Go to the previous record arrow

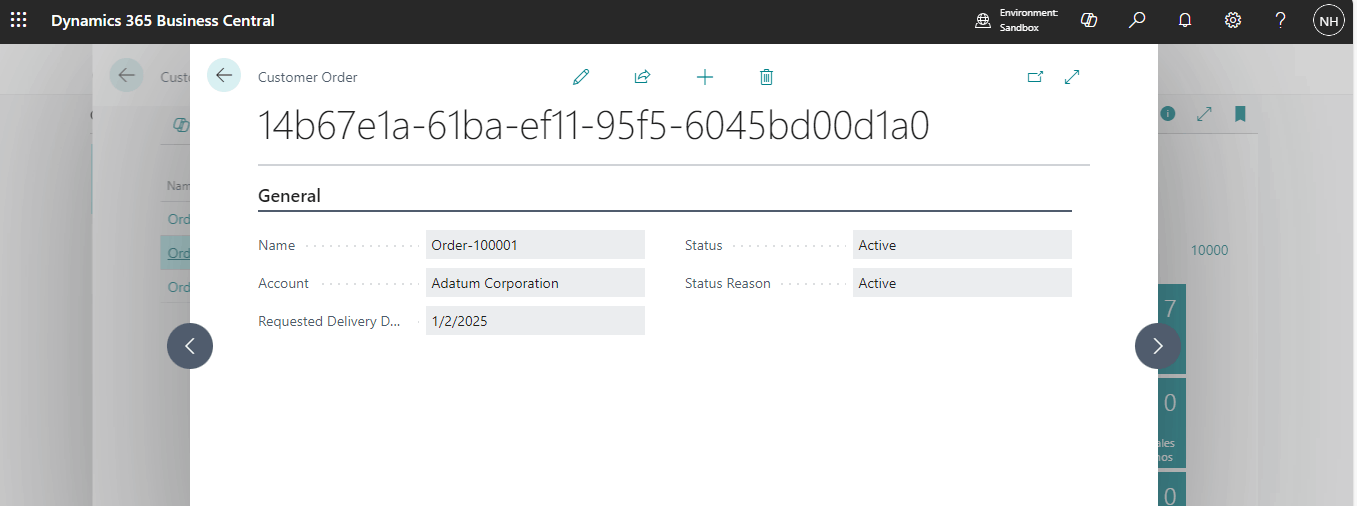point(190,346)
